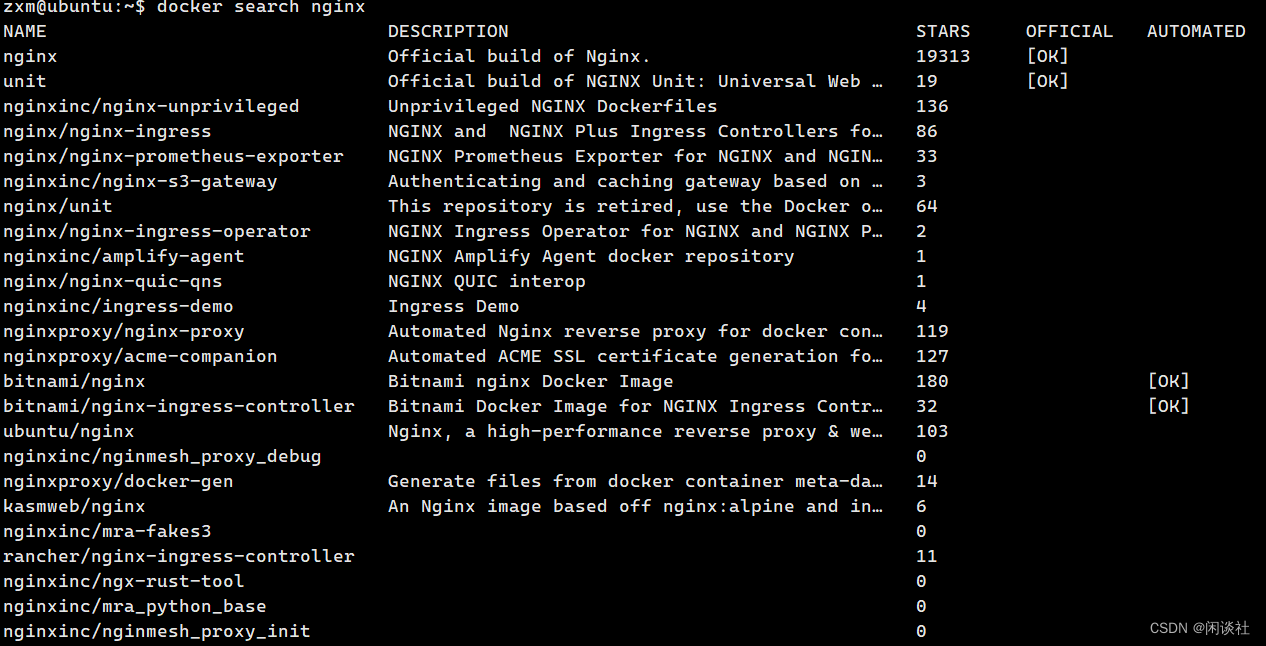
Task: Click the star count 19313
Action: [943, 56]
